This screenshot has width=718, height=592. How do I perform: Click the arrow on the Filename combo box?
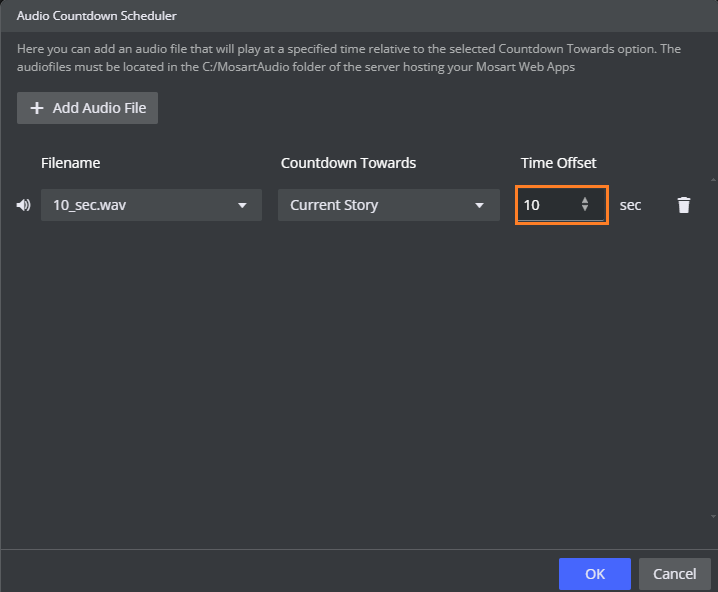242,206
